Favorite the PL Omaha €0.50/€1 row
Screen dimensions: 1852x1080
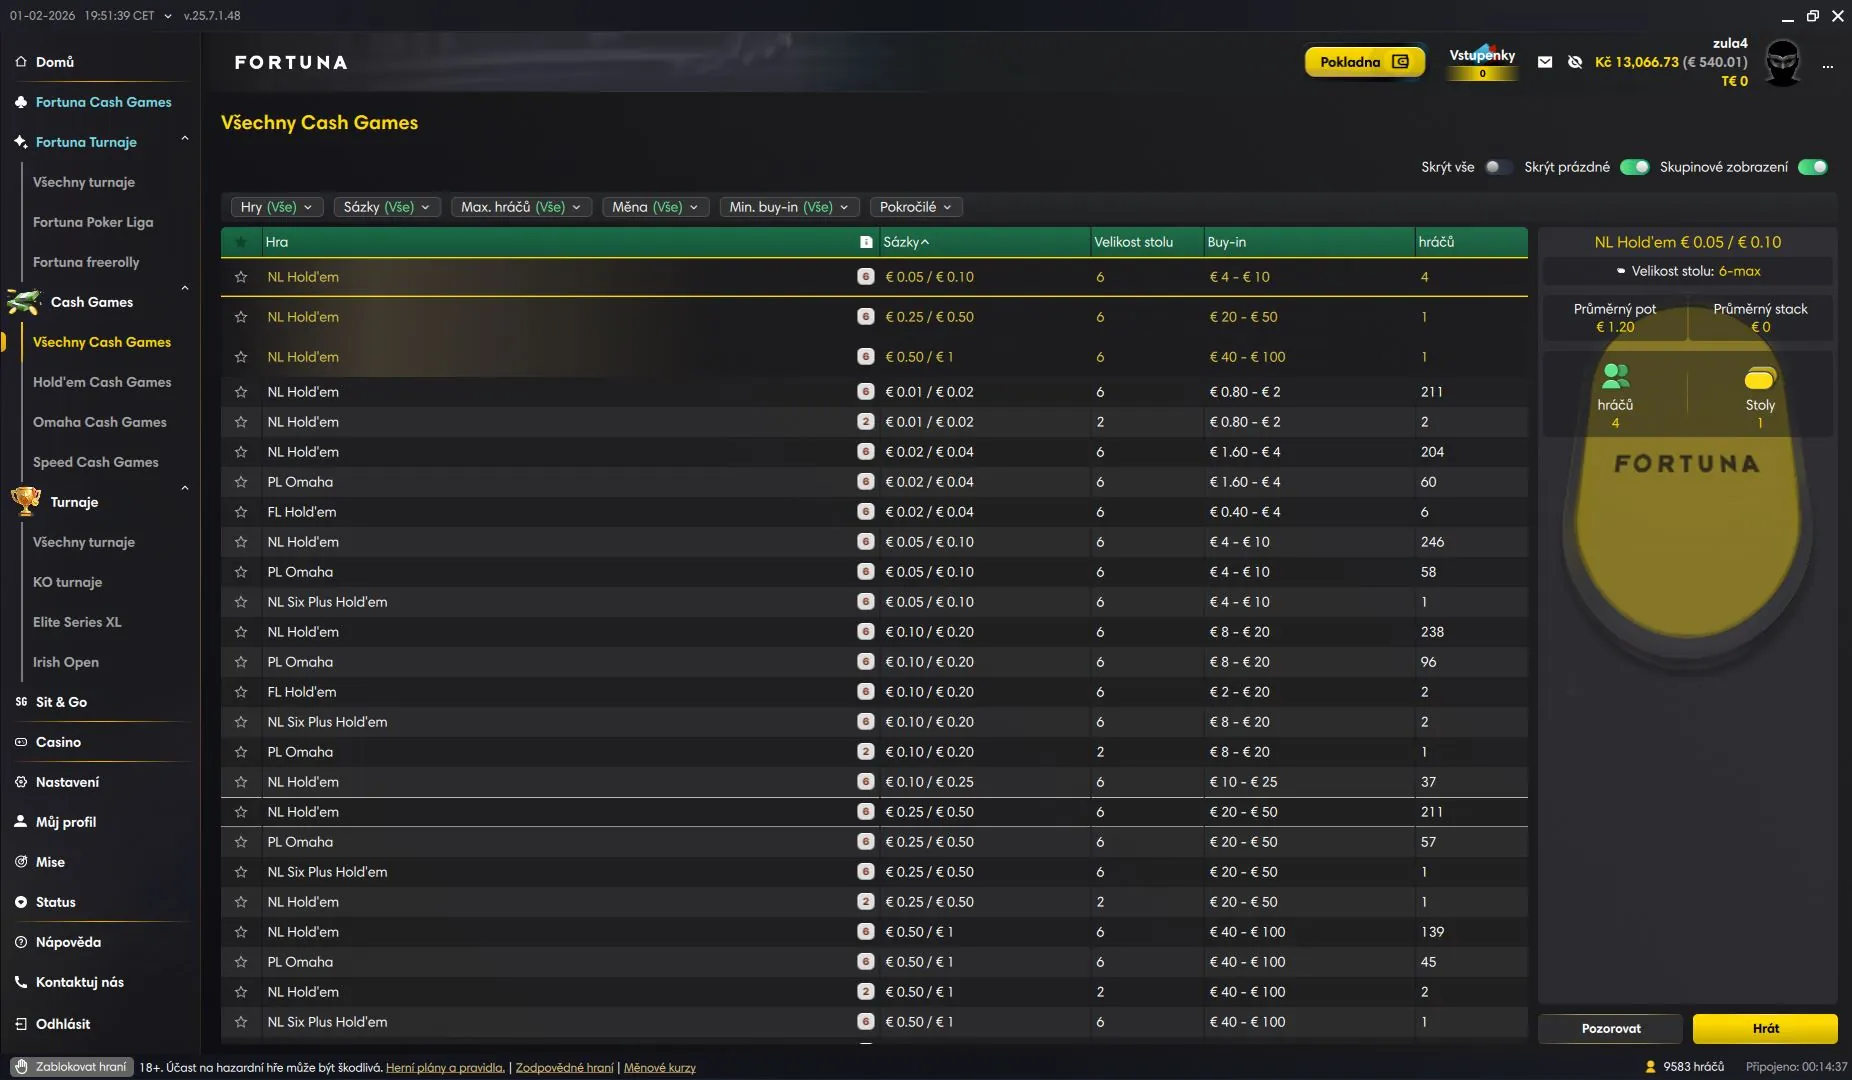[x=241, y=962]
